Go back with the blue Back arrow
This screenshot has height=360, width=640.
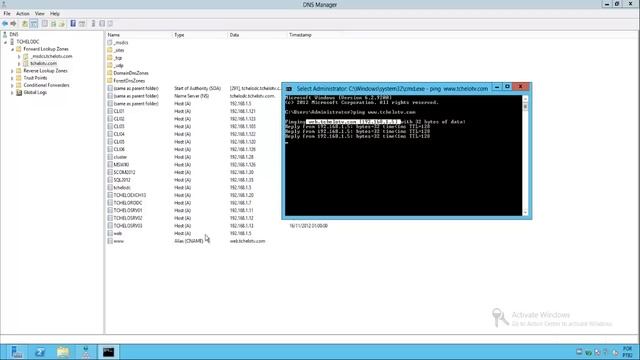pos(5,24)
